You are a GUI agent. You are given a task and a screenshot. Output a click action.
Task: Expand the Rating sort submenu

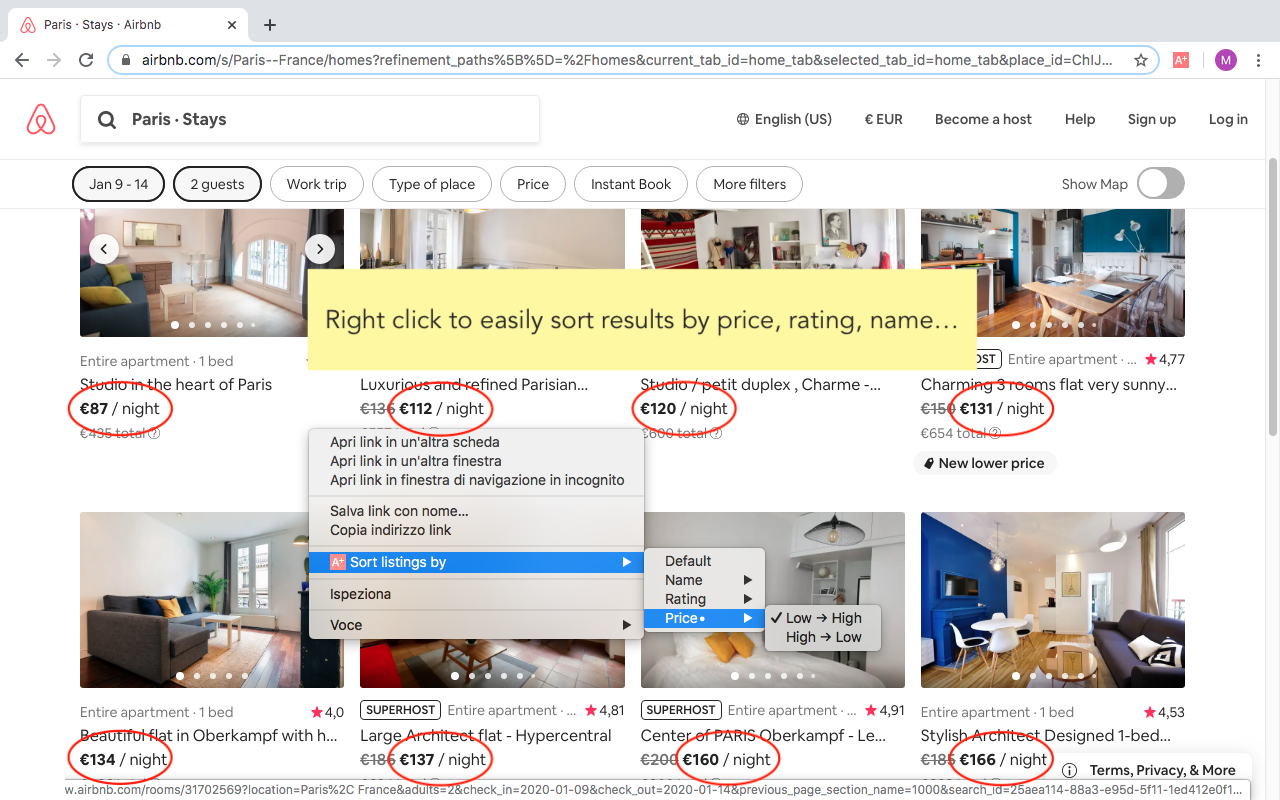point(704,599)
